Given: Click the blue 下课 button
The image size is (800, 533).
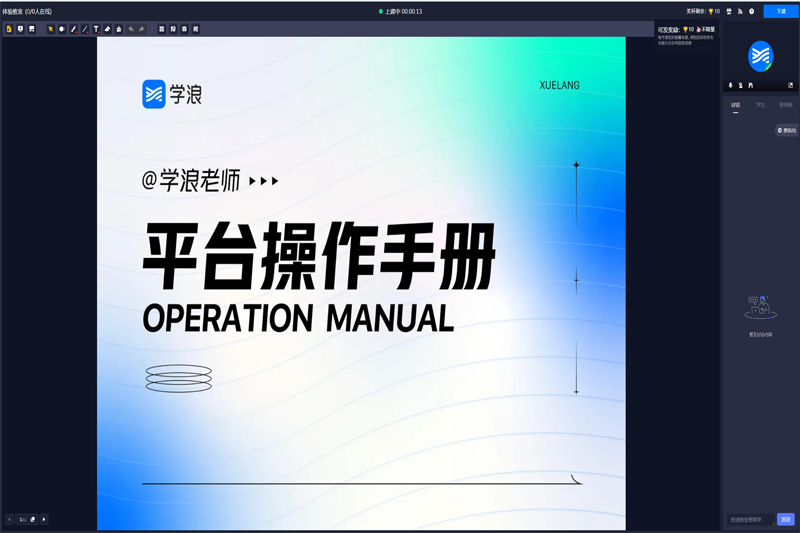Looking at the screenshot, I should tap(781, 11).
